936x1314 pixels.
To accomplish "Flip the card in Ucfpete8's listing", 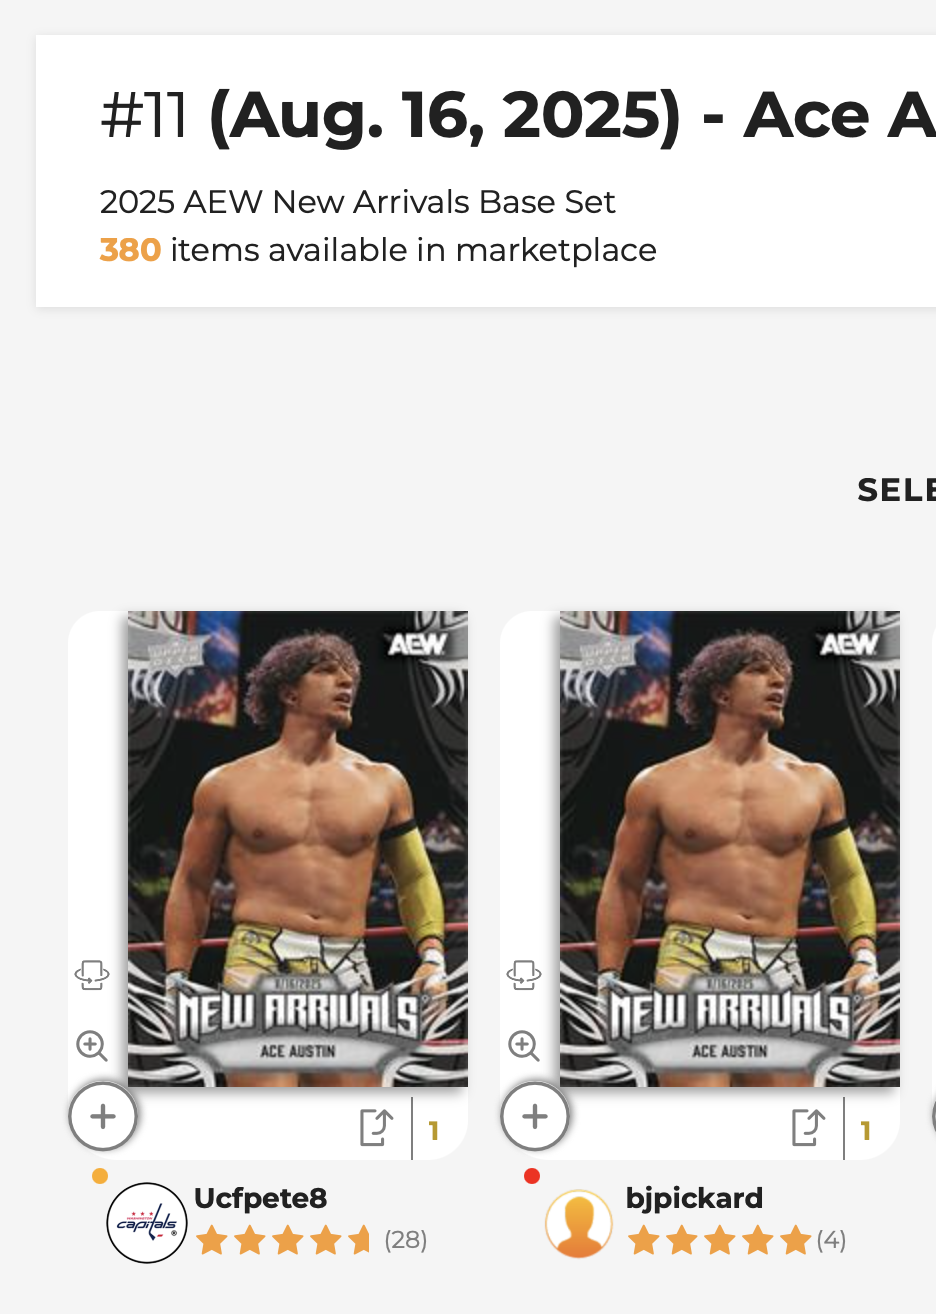I will tap(92, 975).
